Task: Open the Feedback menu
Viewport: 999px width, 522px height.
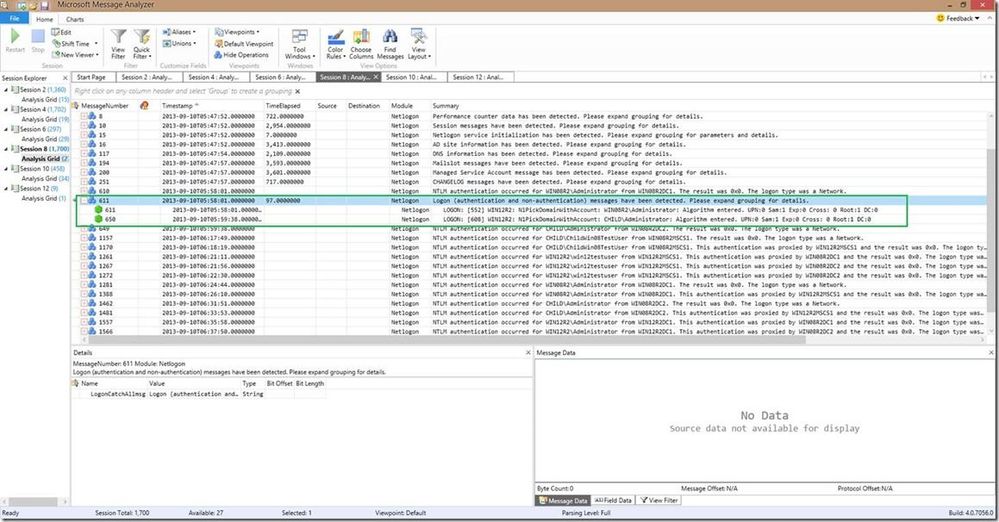Action: (x=958, y=18)
